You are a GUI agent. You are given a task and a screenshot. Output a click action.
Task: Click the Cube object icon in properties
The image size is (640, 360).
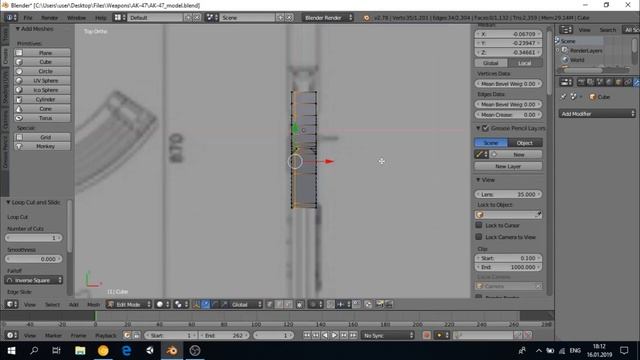[x=593, y=97]
